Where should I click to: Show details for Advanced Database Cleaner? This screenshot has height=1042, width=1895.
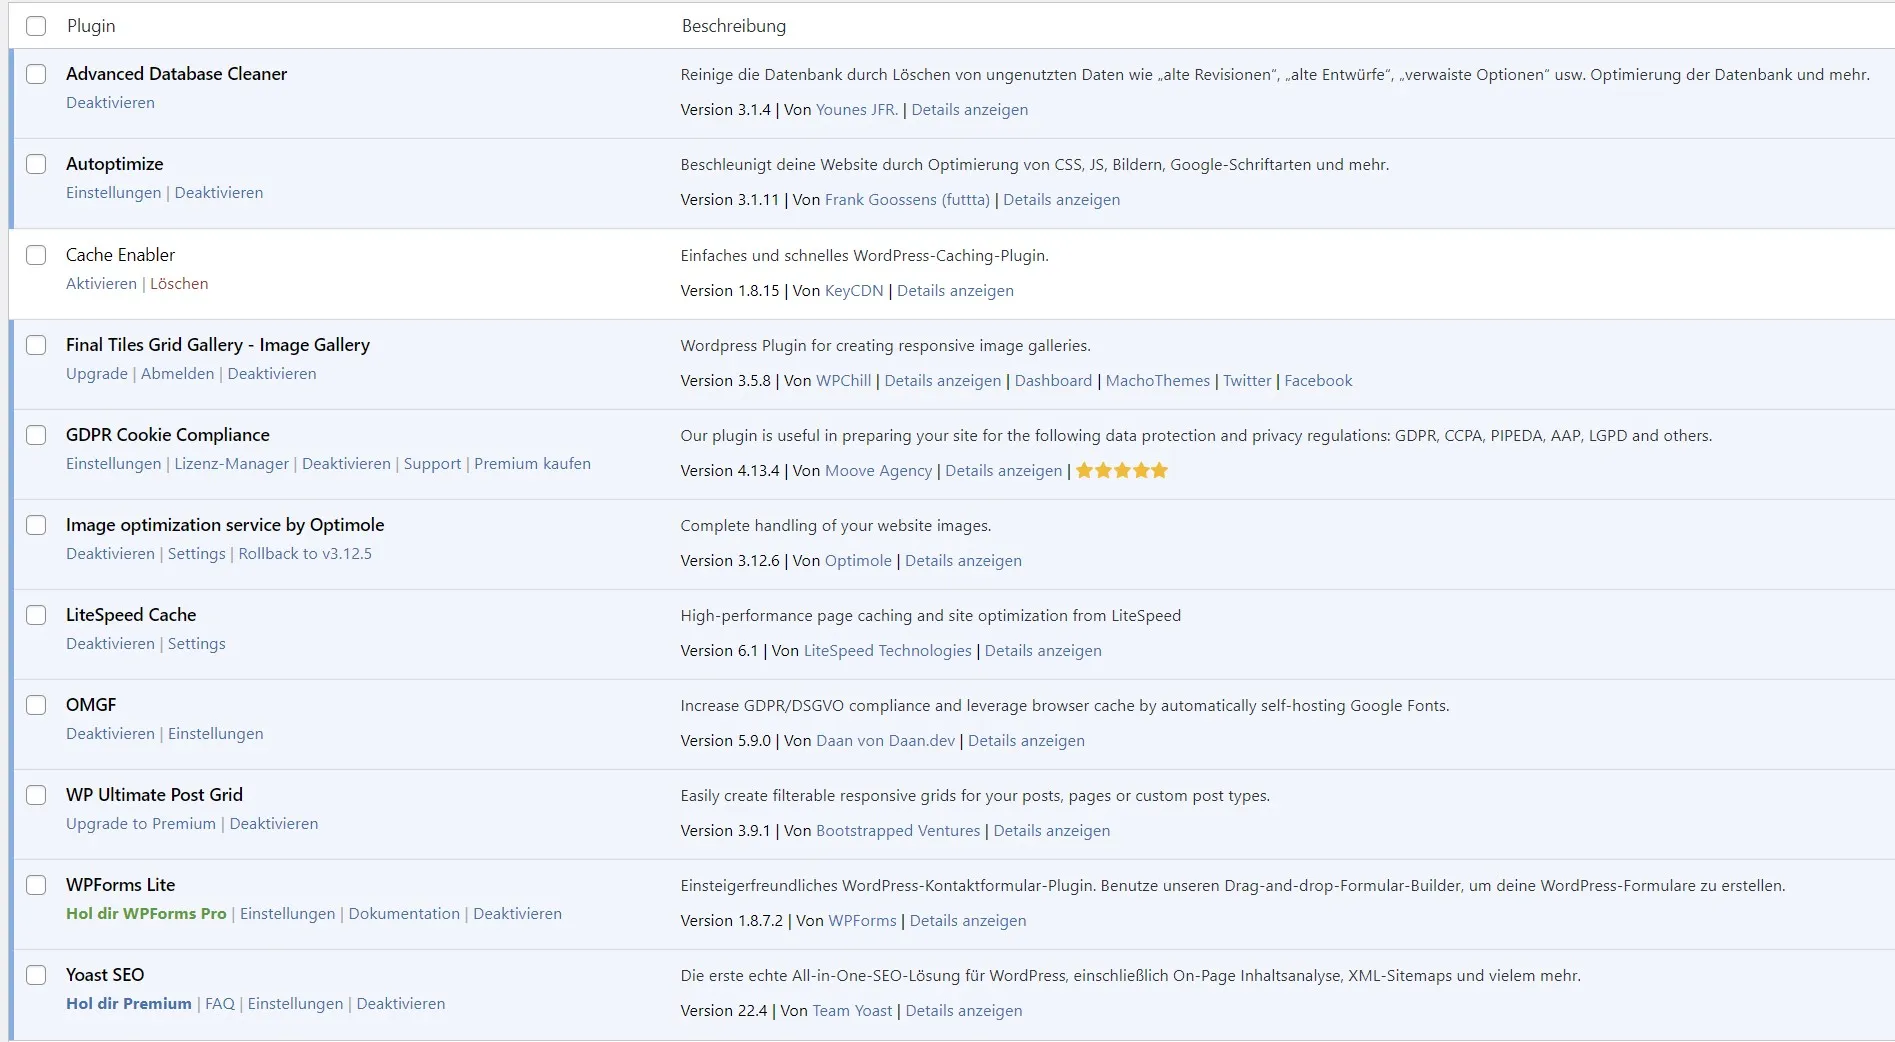pyautogui.click(x=969, y=110)
